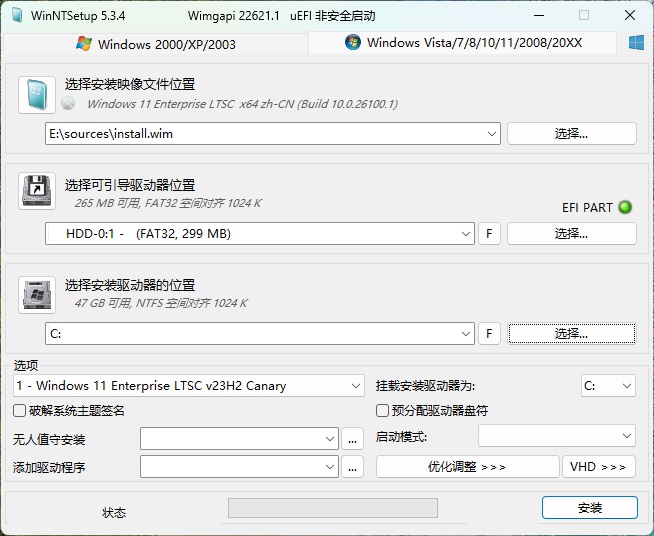This screenshot has width=654, height=536.
Task: Switch to Windows Vista/7/8/10/11/2008/20XX tab
Action: pos(463,43)
